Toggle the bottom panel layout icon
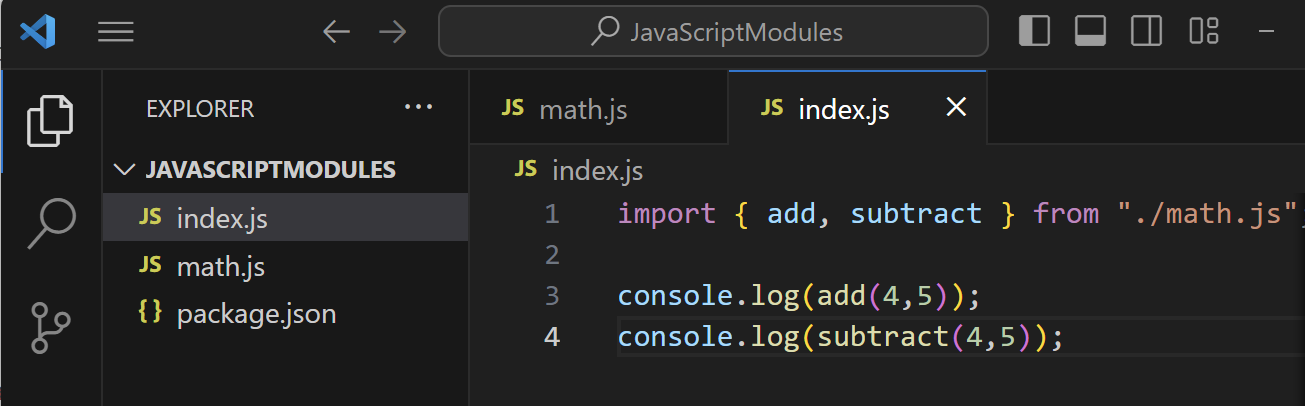The height and width of the screenshot is (406, 1305). point(1090,31)
